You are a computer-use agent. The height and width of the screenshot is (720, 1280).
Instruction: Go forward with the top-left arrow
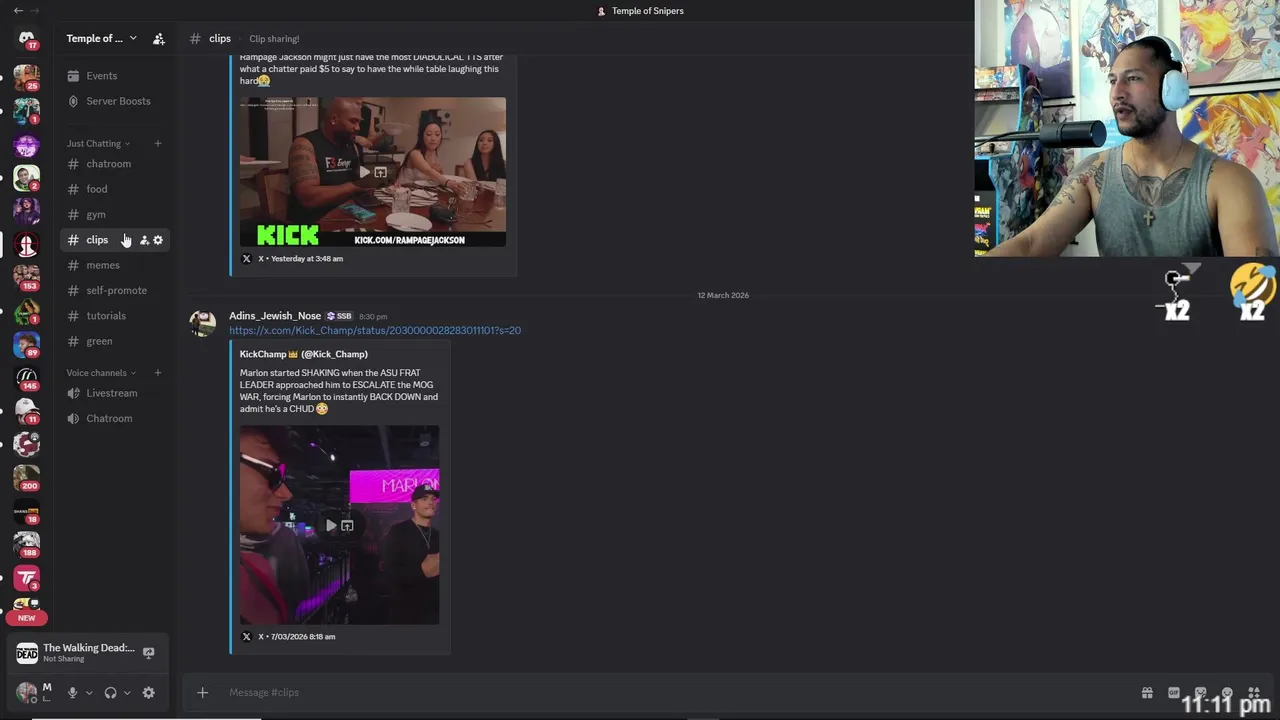point(36,10)
